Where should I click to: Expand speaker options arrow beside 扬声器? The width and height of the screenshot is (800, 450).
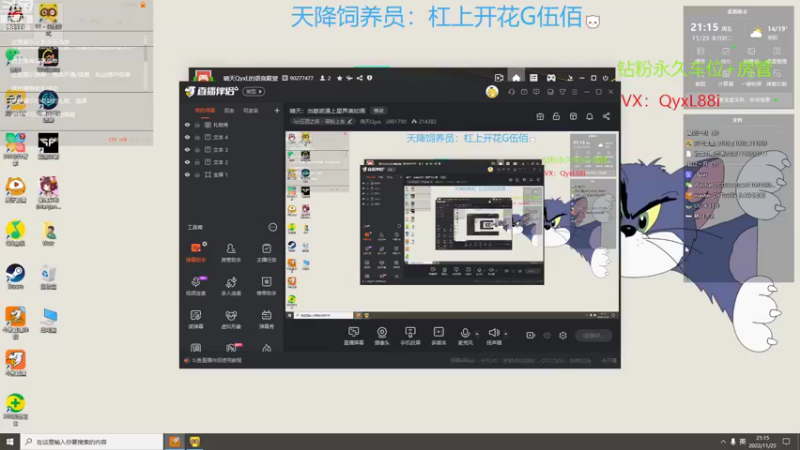(x=506, y=334)
